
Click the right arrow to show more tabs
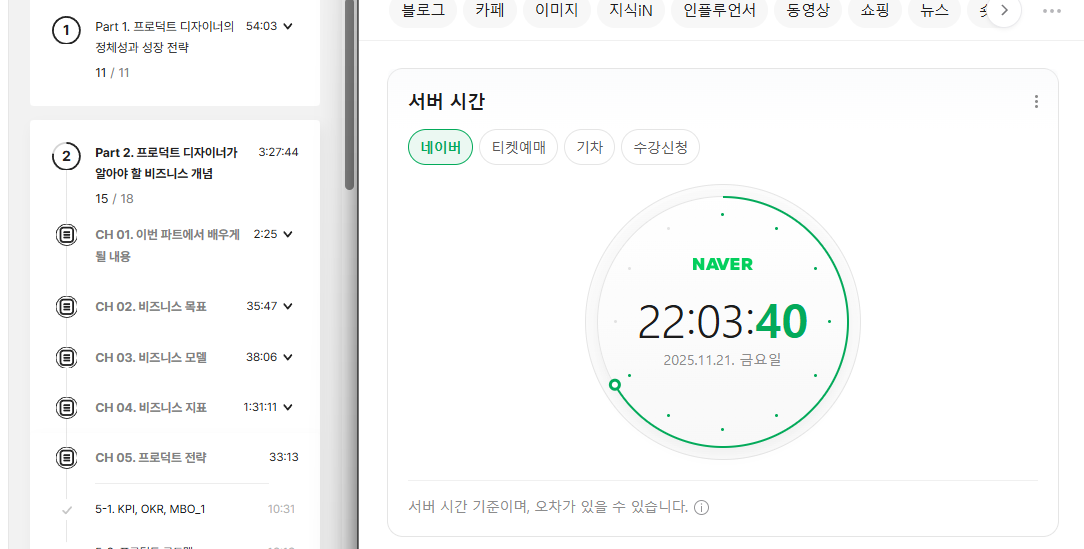pyautogui.click(x=1004, y=10)
